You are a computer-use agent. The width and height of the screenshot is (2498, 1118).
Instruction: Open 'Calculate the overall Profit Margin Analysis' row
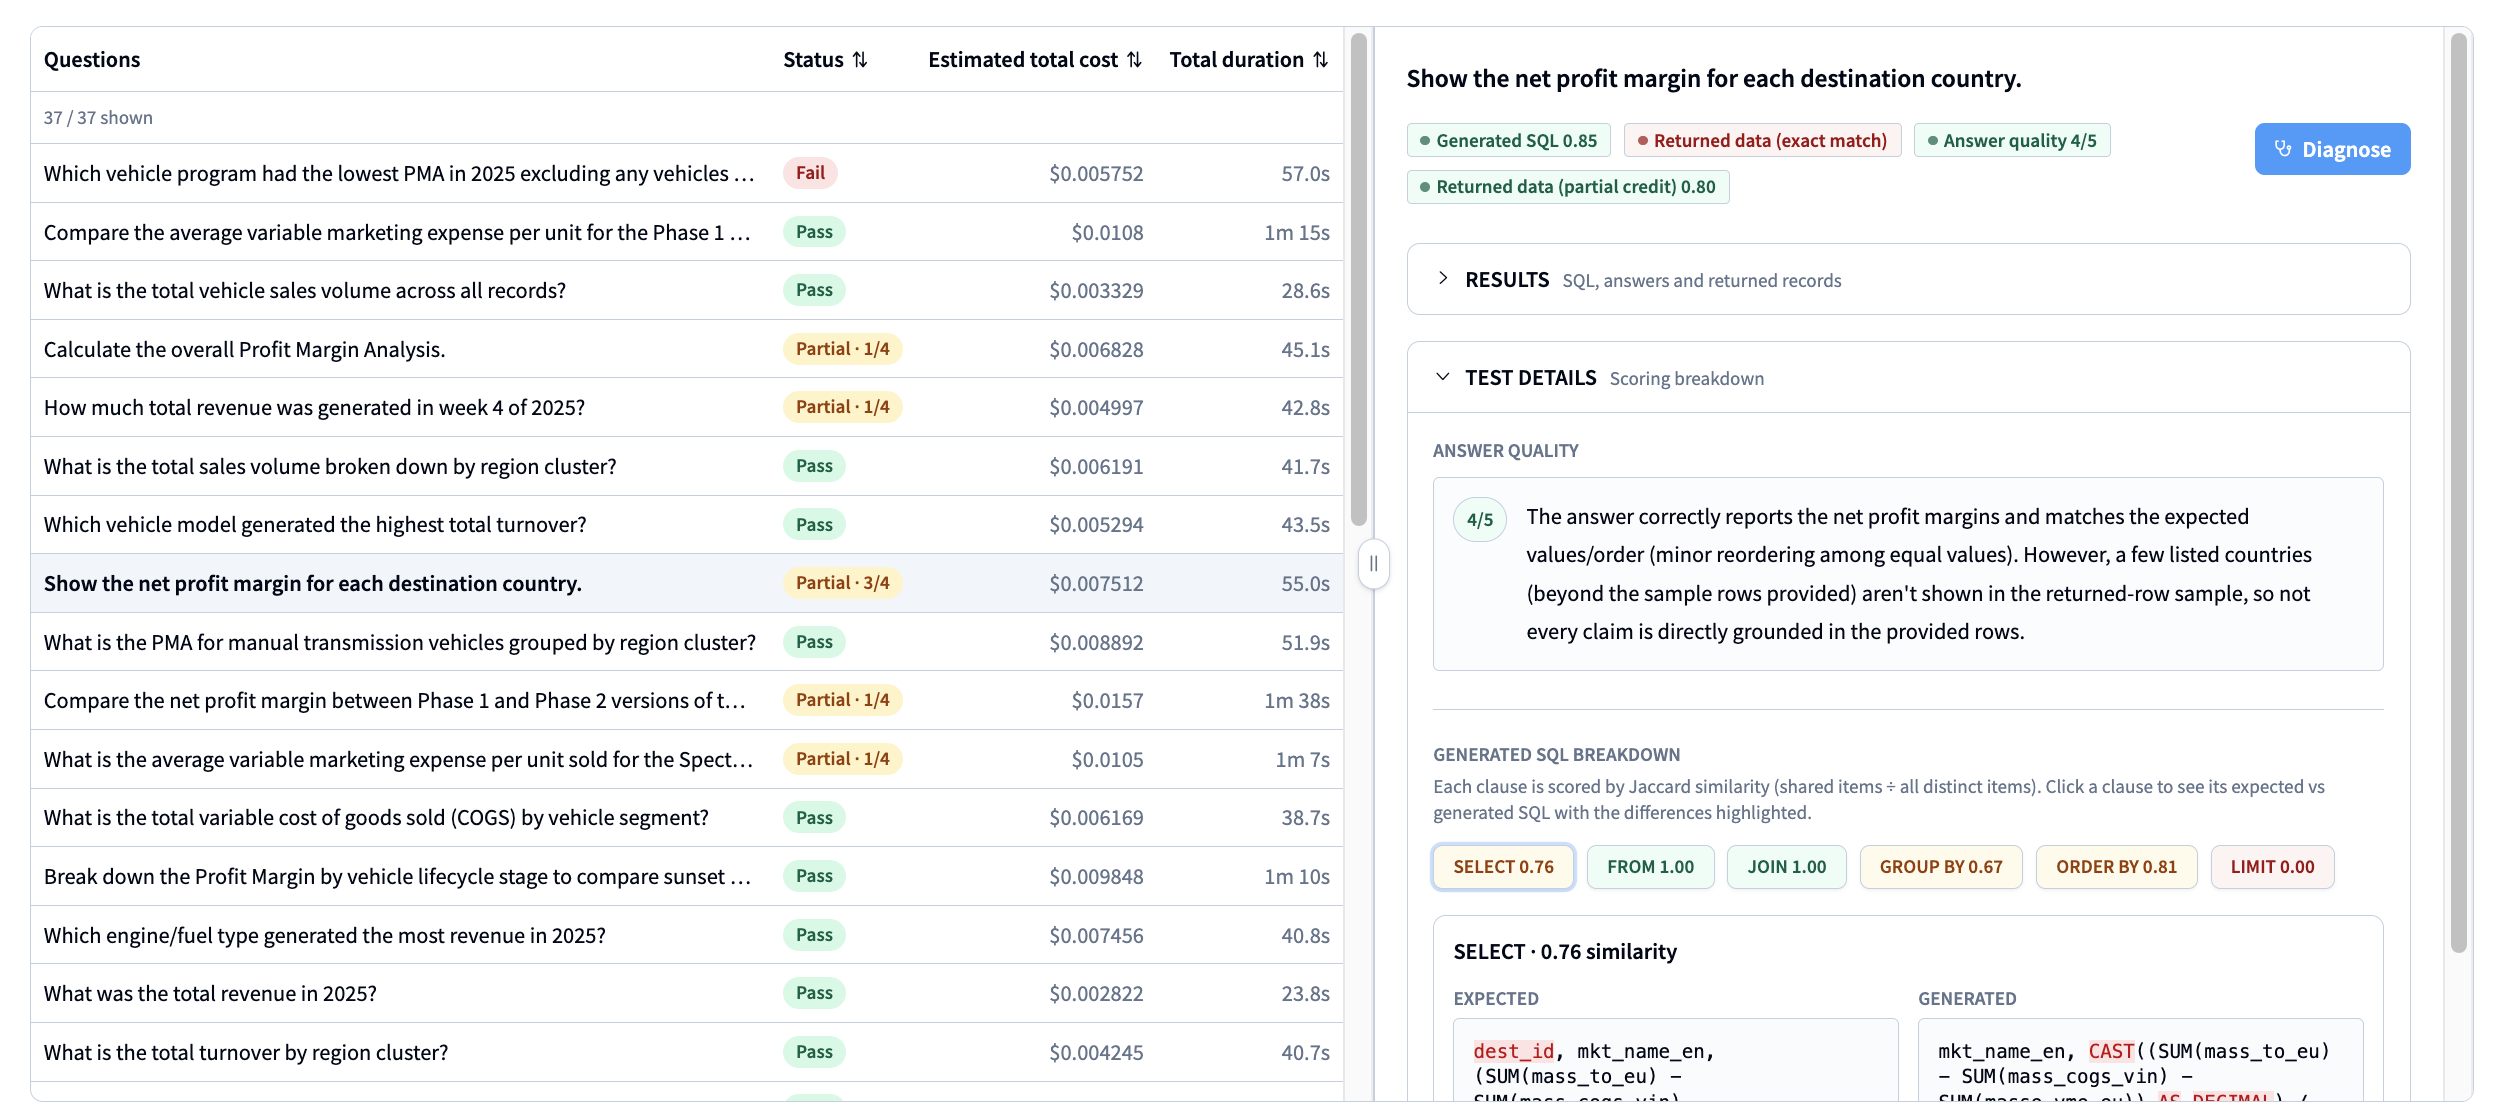point(686,349)
